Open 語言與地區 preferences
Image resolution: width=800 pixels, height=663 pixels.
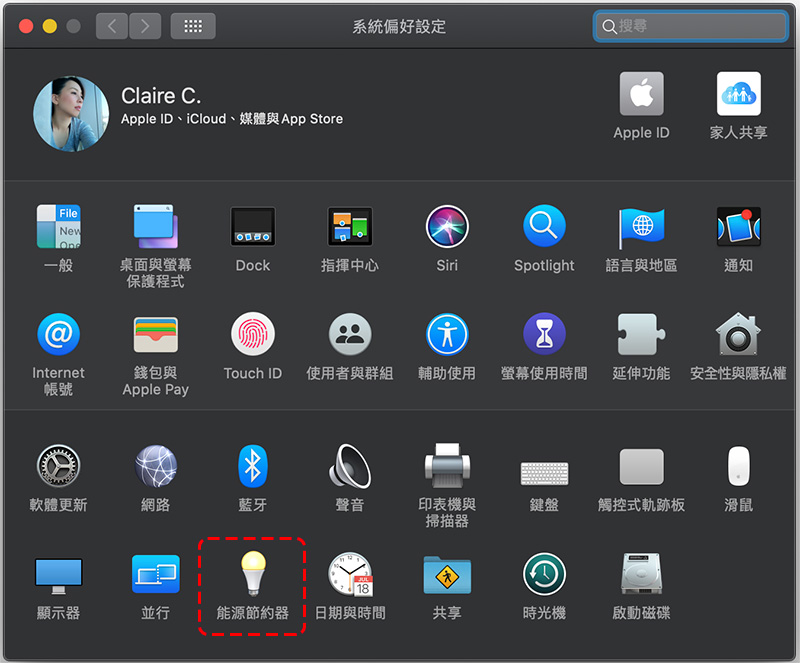click(641, 227)
